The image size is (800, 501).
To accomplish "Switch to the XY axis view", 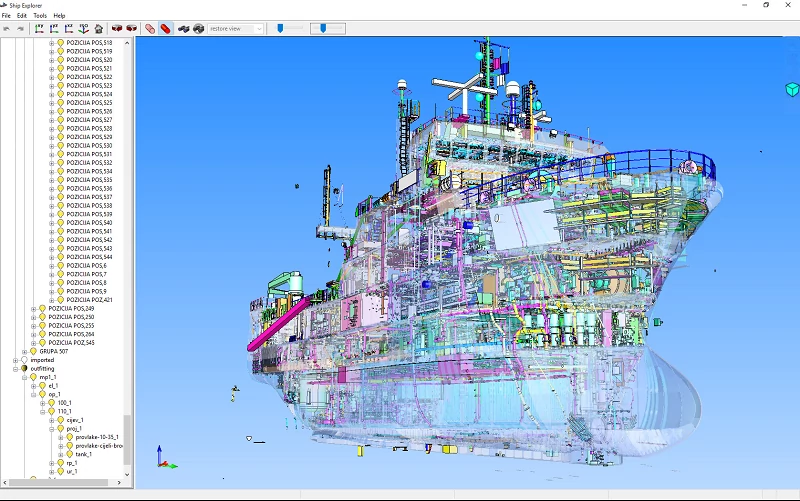I will pyautogui.click(x=39, y=29).
